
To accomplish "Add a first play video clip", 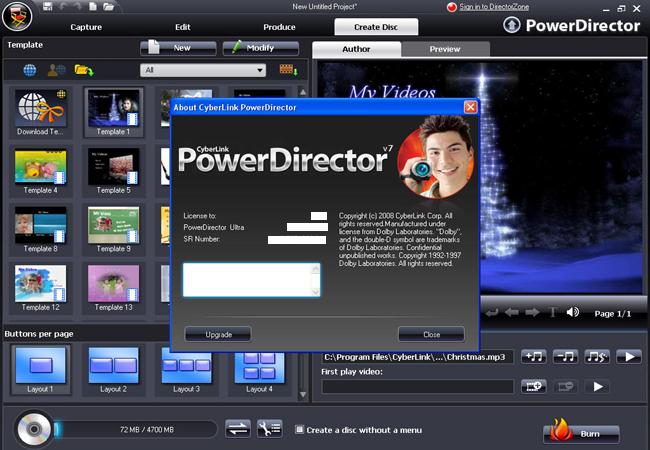I will 534,387.
